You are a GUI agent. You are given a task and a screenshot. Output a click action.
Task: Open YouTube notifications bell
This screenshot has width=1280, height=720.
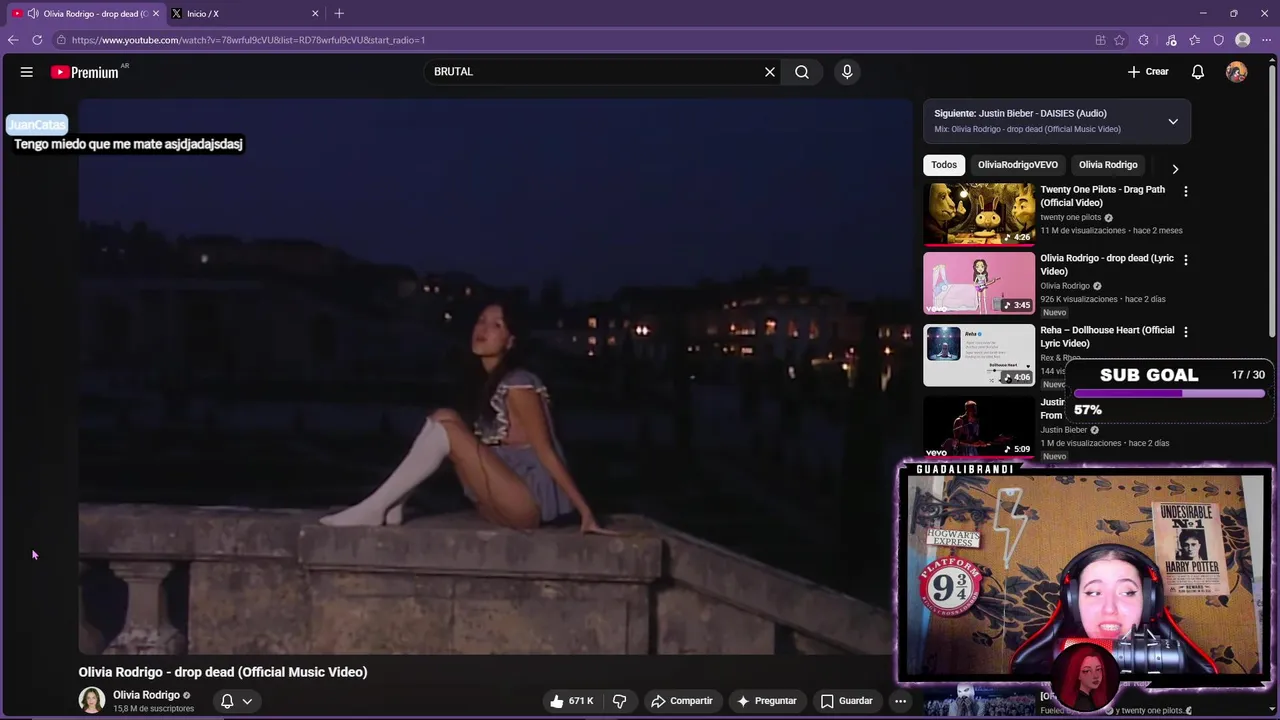[1197, 72]
